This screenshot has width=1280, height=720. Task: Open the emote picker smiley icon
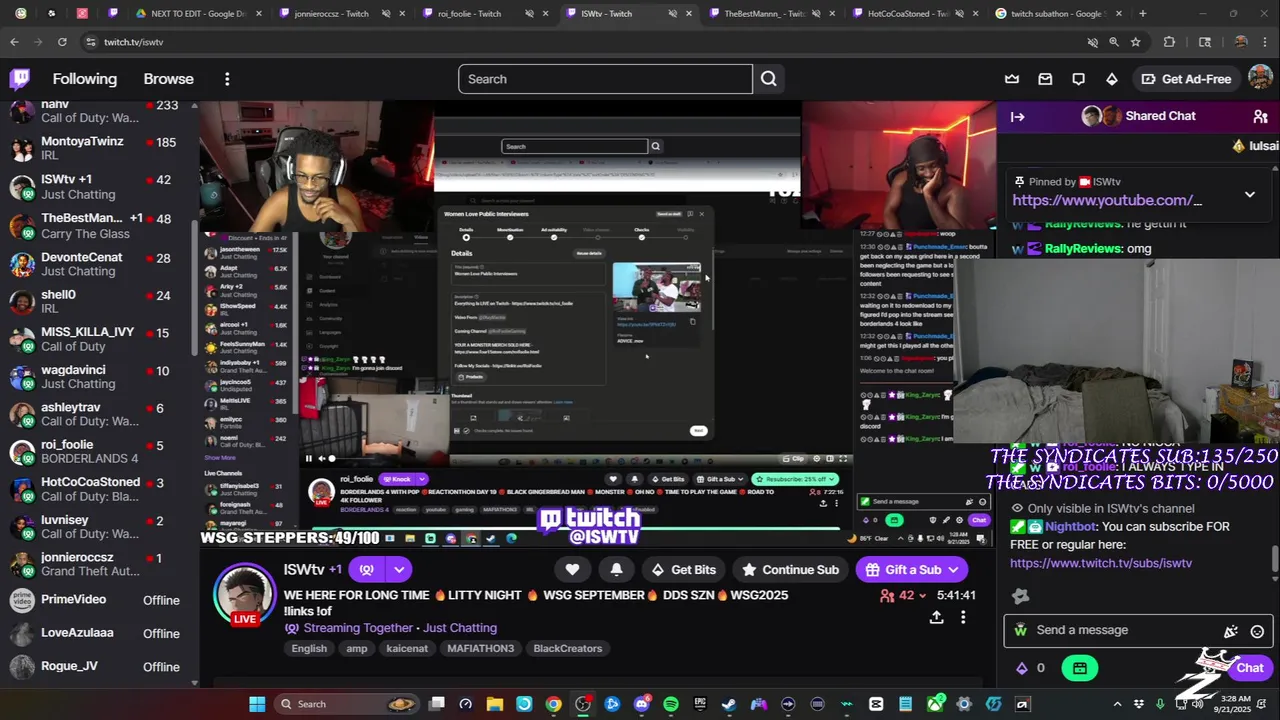click(x=1257, y=631)
